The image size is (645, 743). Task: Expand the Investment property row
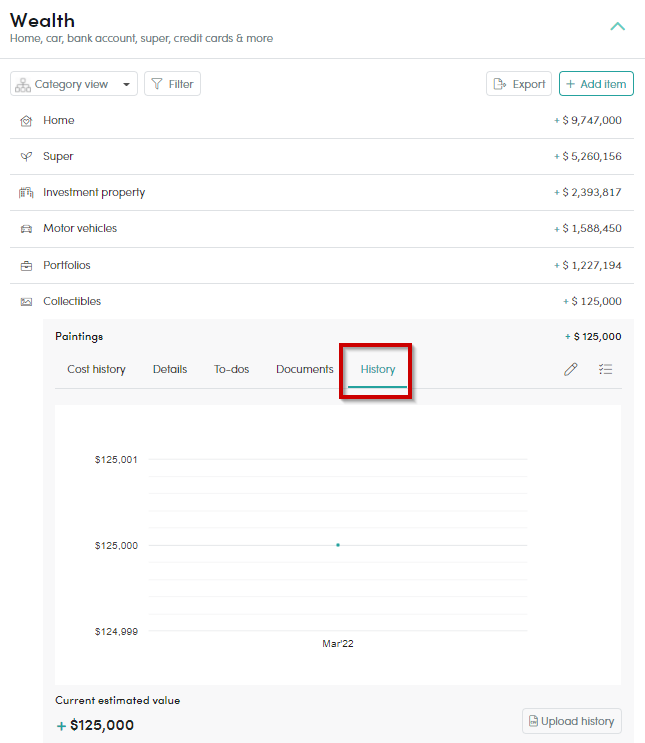coord(322,192)
